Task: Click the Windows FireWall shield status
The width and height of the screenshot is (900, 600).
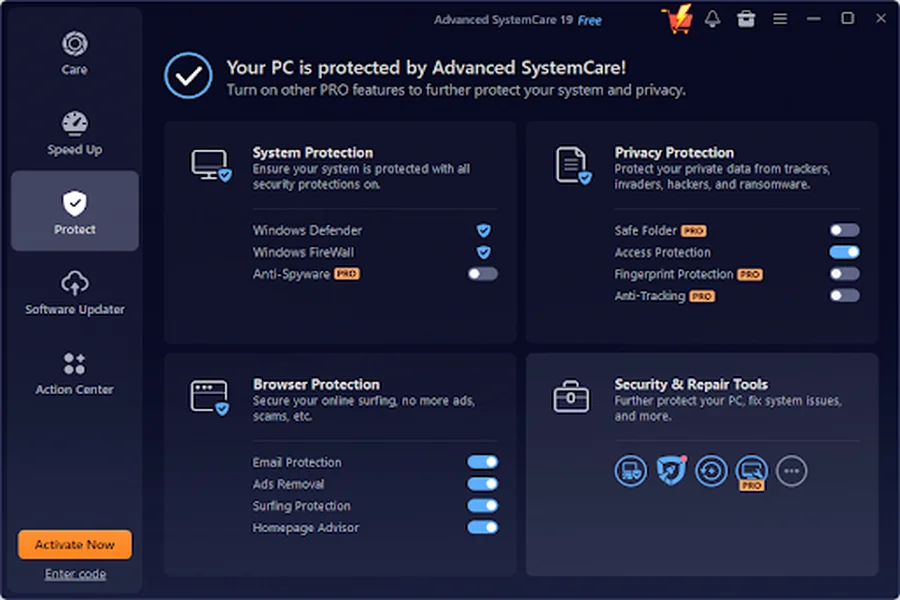Action: 484,252
